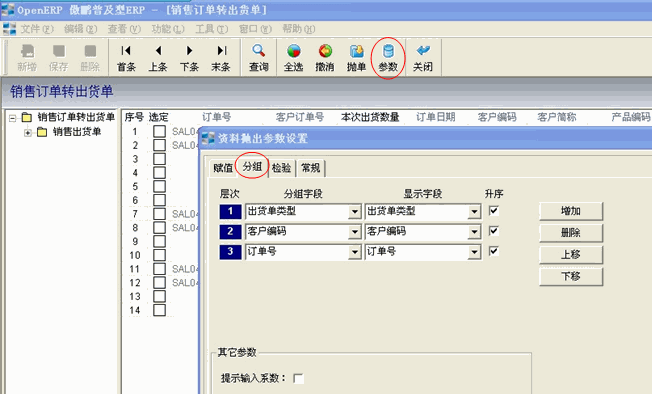Toggle 选定 checkbox in row 7
The width and height of the screenshot is (652, 394).
click(x=159, y=214)
